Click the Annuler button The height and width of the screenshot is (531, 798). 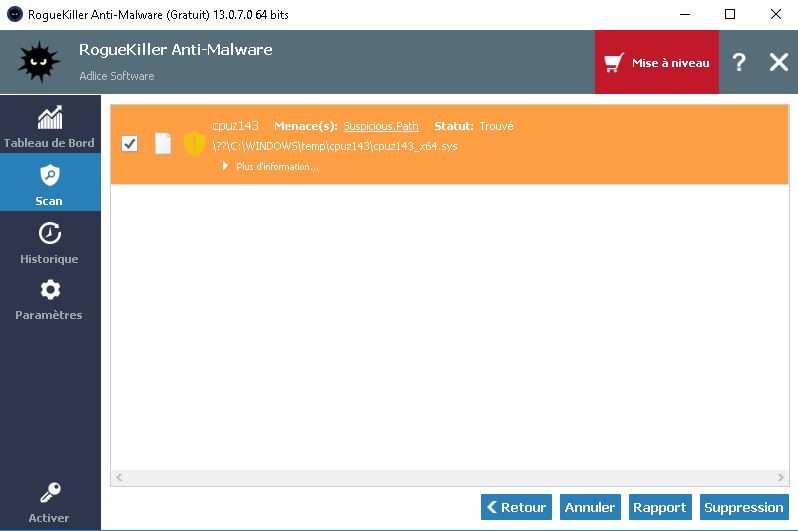590,507
